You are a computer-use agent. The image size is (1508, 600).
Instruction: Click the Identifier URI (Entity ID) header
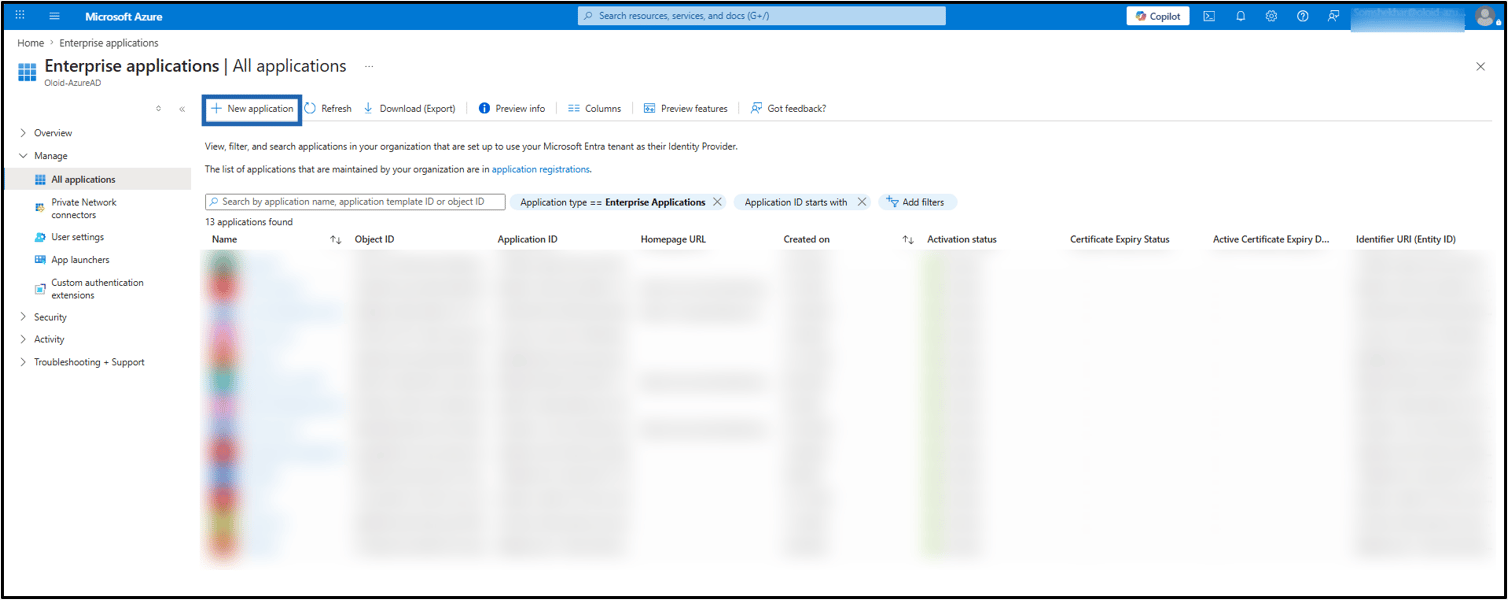click(x=1406, y=240)
